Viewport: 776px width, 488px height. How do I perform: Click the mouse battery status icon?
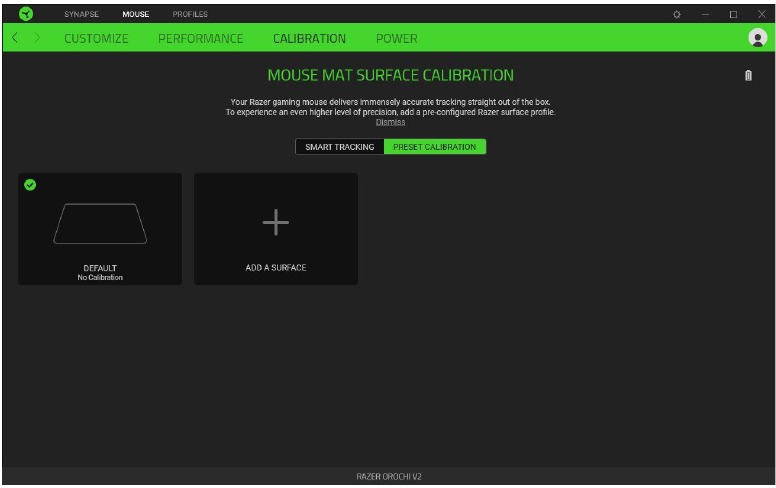[748, 75]
